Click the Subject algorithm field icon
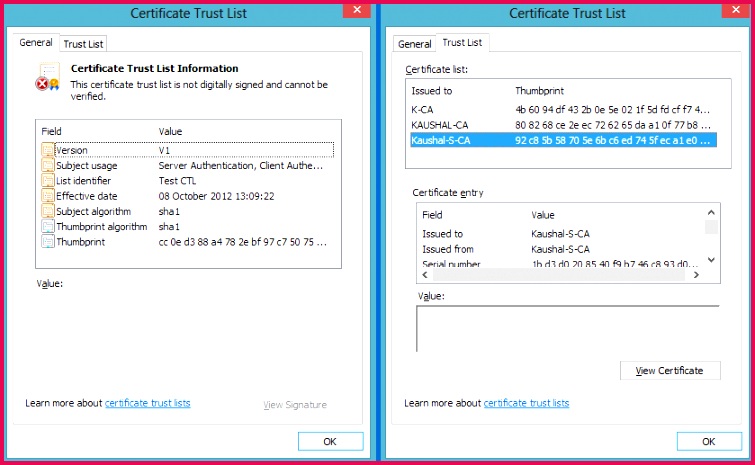Viewport: 755px width, 465px height. click(x=48, y=211)
